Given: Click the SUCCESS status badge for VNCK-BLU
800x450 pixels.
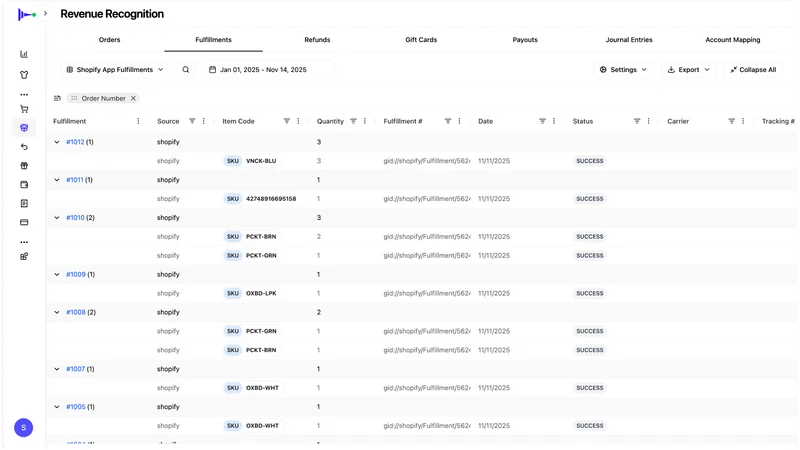Looking at the screenshot, I should coord(590,161).
